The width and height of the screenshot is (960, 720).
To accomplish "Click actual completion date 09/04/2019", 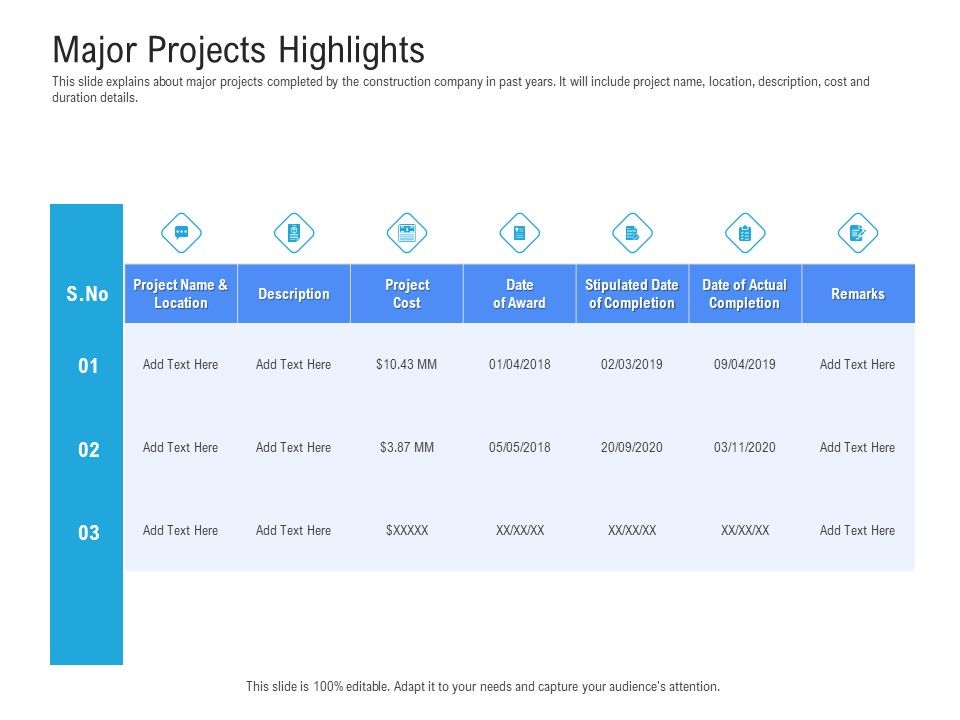I will click(744, 365).
